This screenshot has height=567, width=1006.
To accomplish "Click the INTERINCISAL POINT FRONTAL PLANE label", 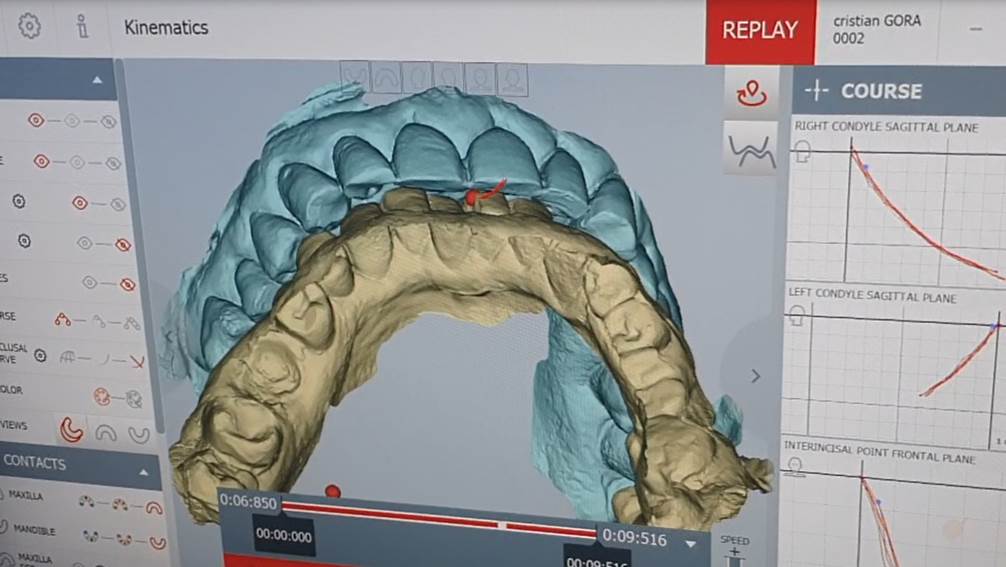I will [879, 453].
